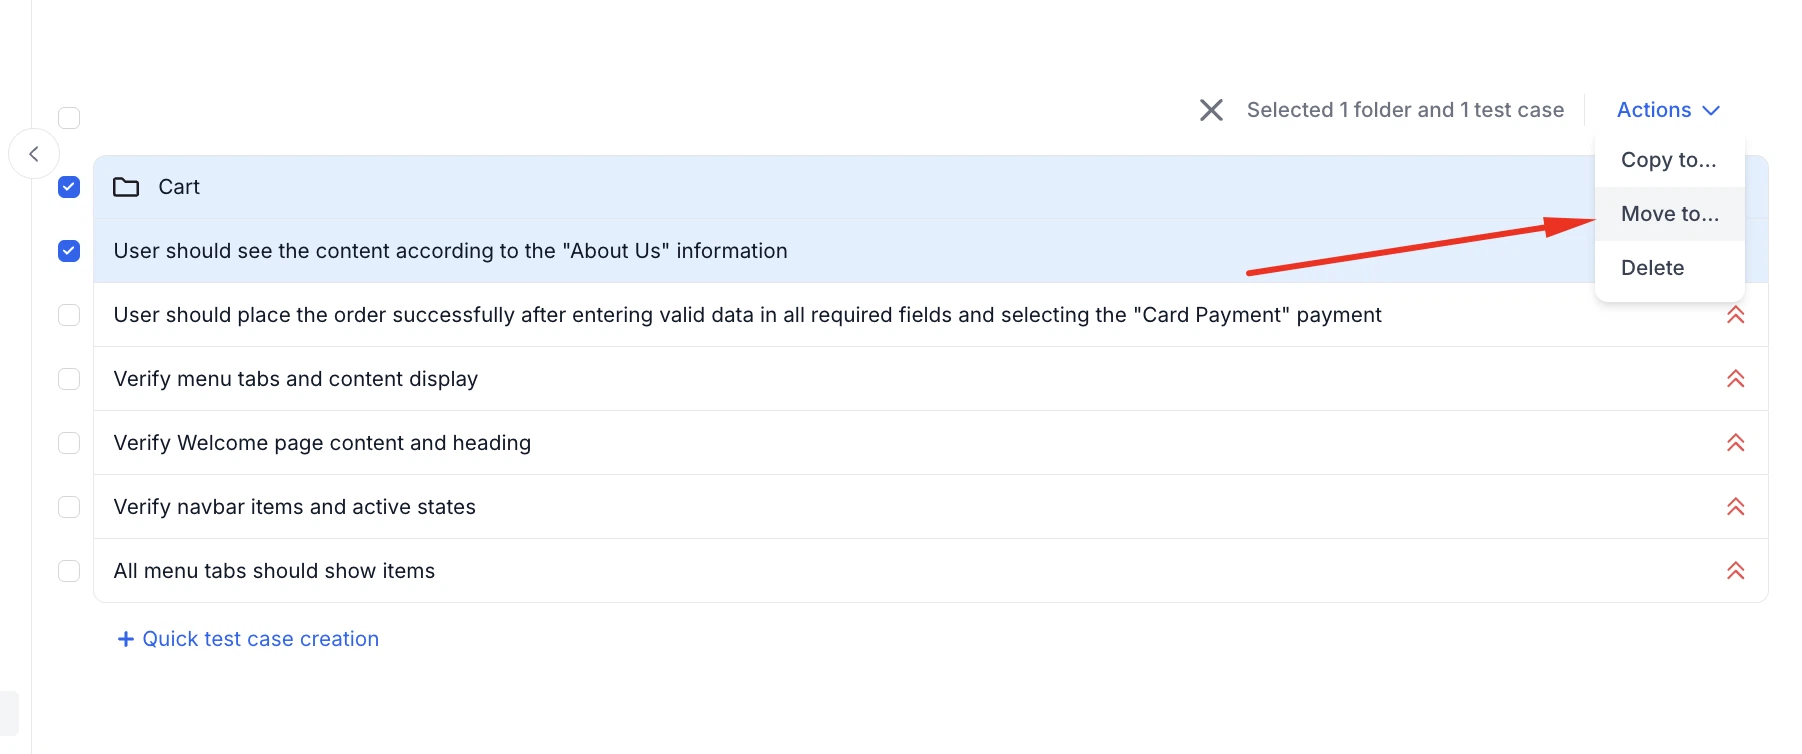The image size is (1802, 754).
Task: Choose Delete from Actions menu
Action: [x=1669, y=268]
